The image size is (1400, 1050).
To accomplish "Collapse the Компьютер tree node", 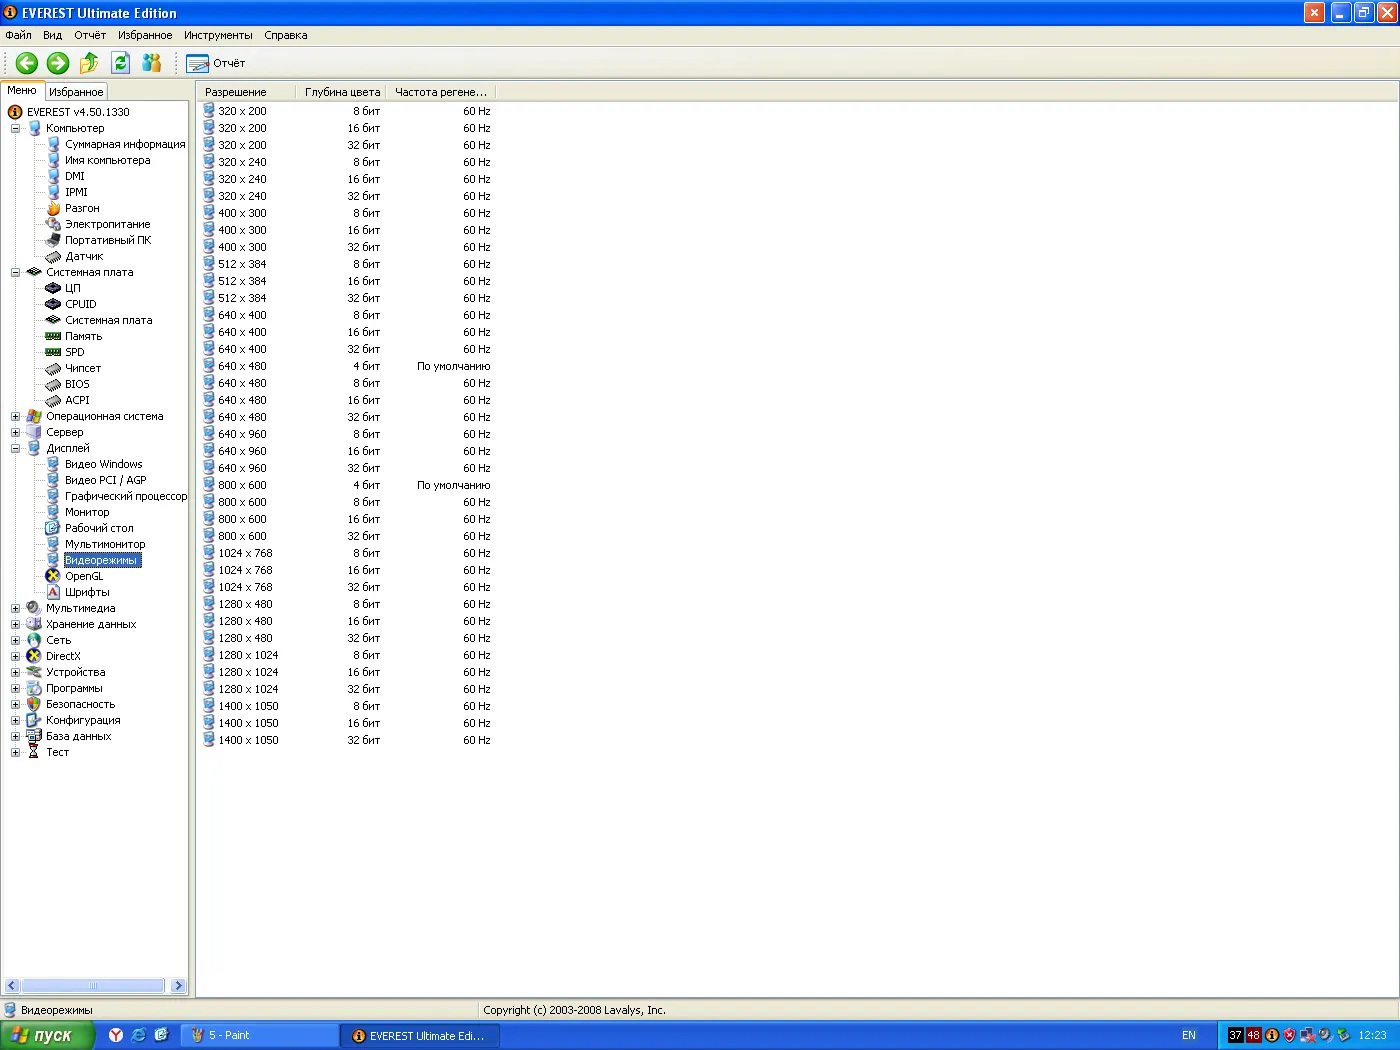I will coord(15,128).
